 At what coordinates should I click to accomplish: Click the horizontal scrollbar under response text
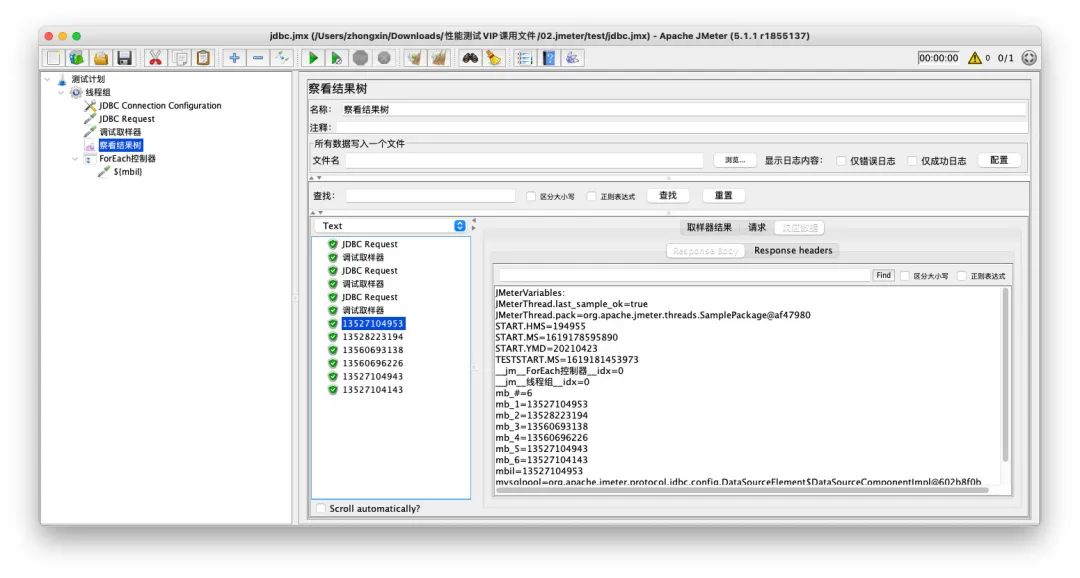pos(742,490)
